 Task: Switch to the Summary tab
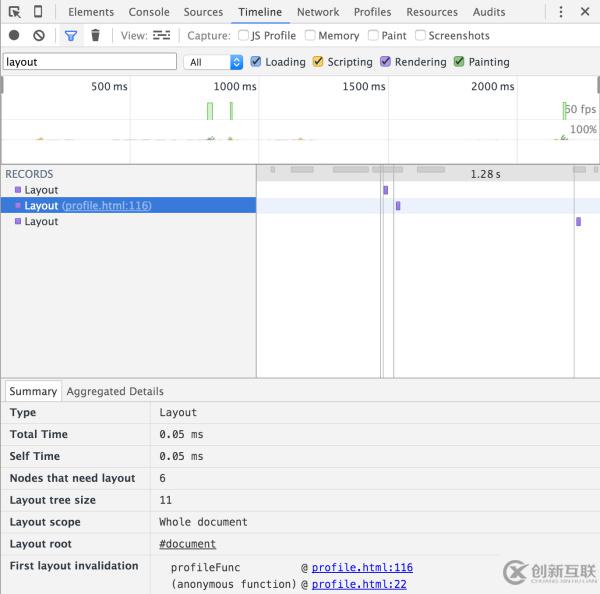pos(33,391)
